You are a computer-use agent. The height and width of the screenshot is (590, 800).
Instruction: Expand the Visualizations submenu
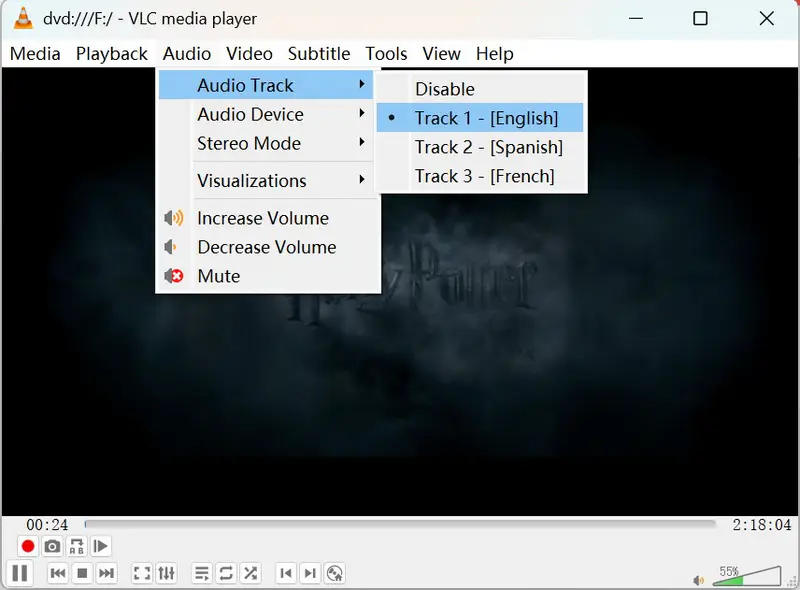click(266, 181)
